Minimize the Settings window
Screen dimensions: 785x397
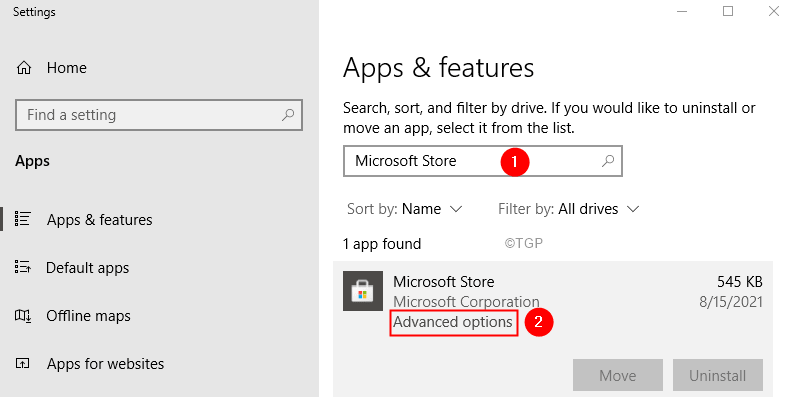point(682,11)
